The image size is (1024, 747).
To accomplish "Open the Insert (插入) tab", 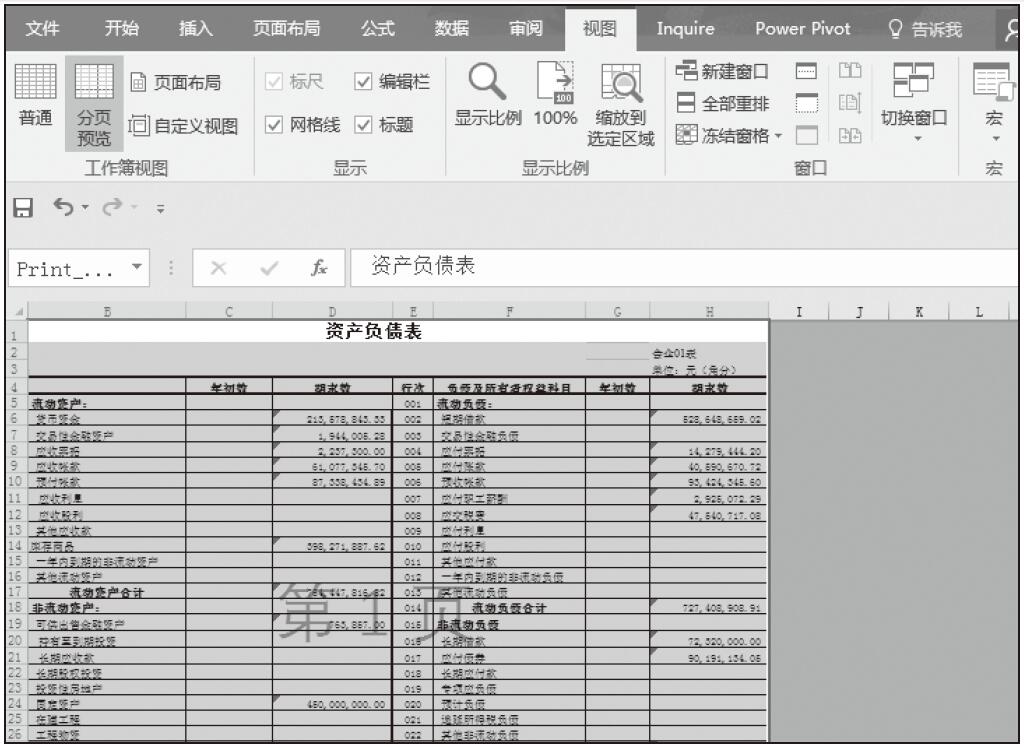I will 196,29.
